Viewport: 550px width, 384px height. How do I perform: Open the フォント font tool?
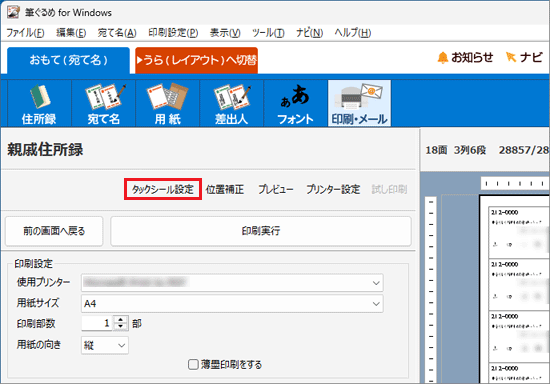[x=295, y=103]
